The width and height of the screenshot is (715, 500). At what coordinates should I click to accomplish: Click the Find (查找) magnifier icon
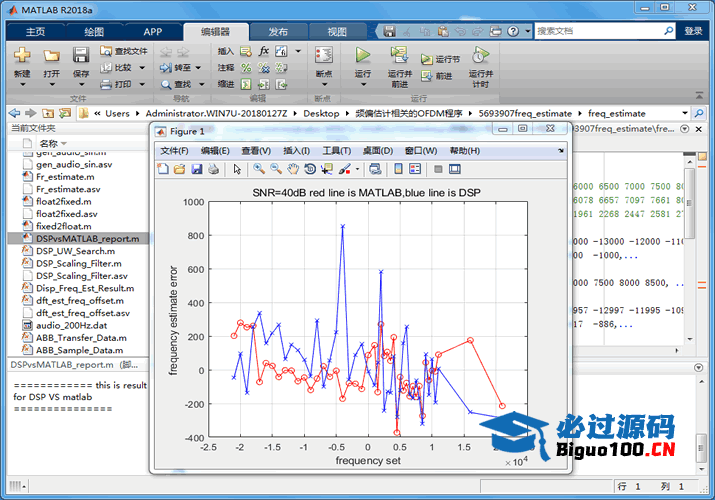coord(166,84)
